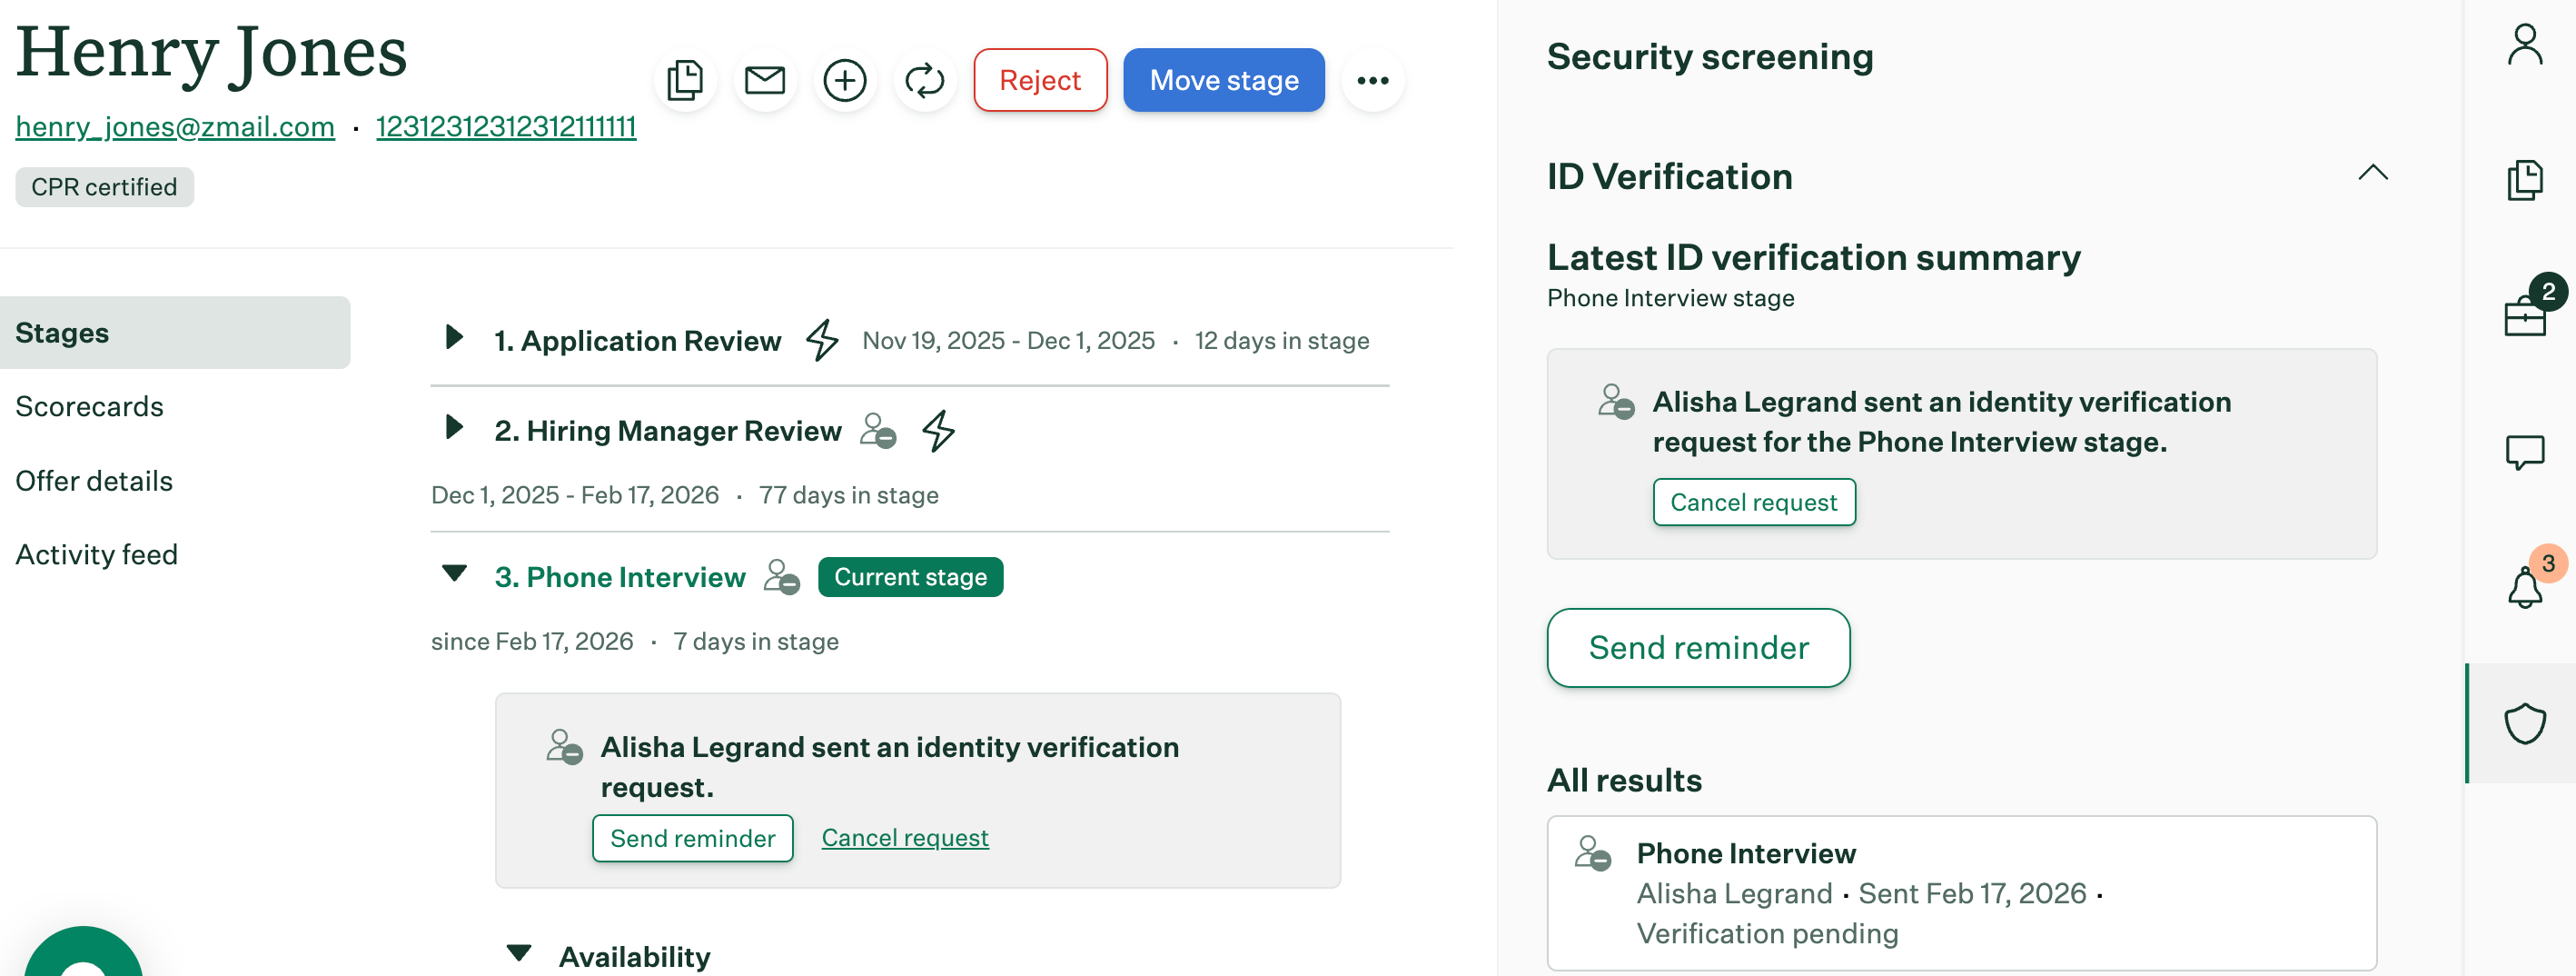Open the briefcase jobs sidebar icon
This screenshot has height=976, width=2576.
(x=2523, y=316)
